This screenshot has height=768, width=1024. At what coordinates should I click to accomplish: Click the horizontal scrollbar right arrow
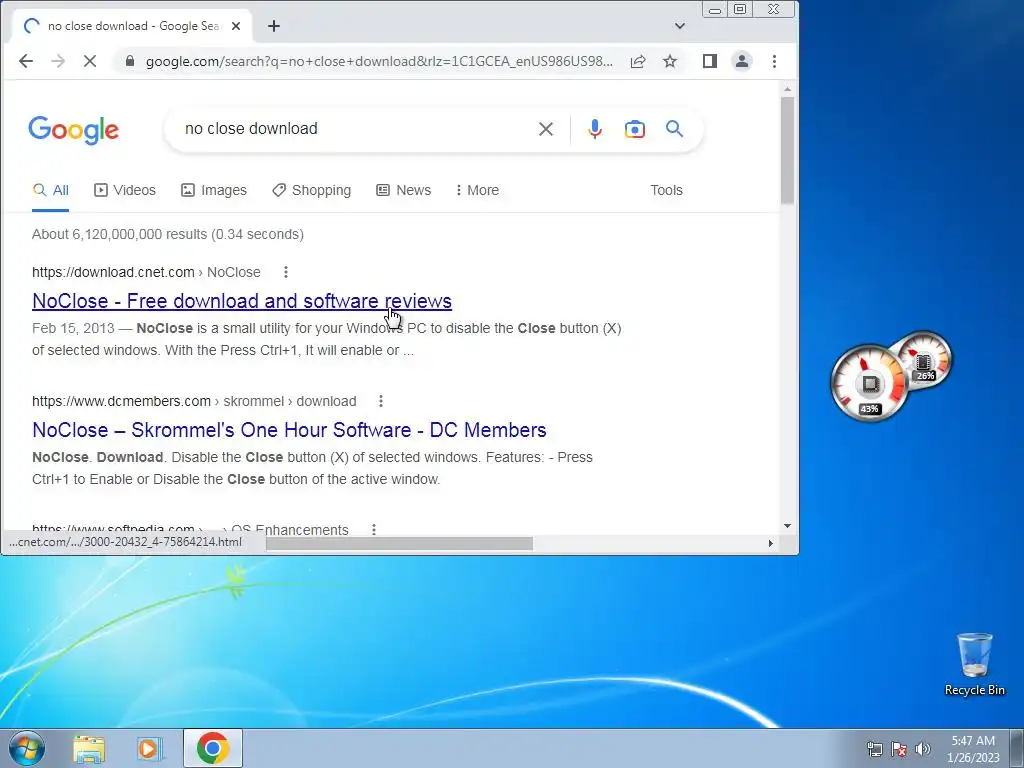(x=771, y=543)
